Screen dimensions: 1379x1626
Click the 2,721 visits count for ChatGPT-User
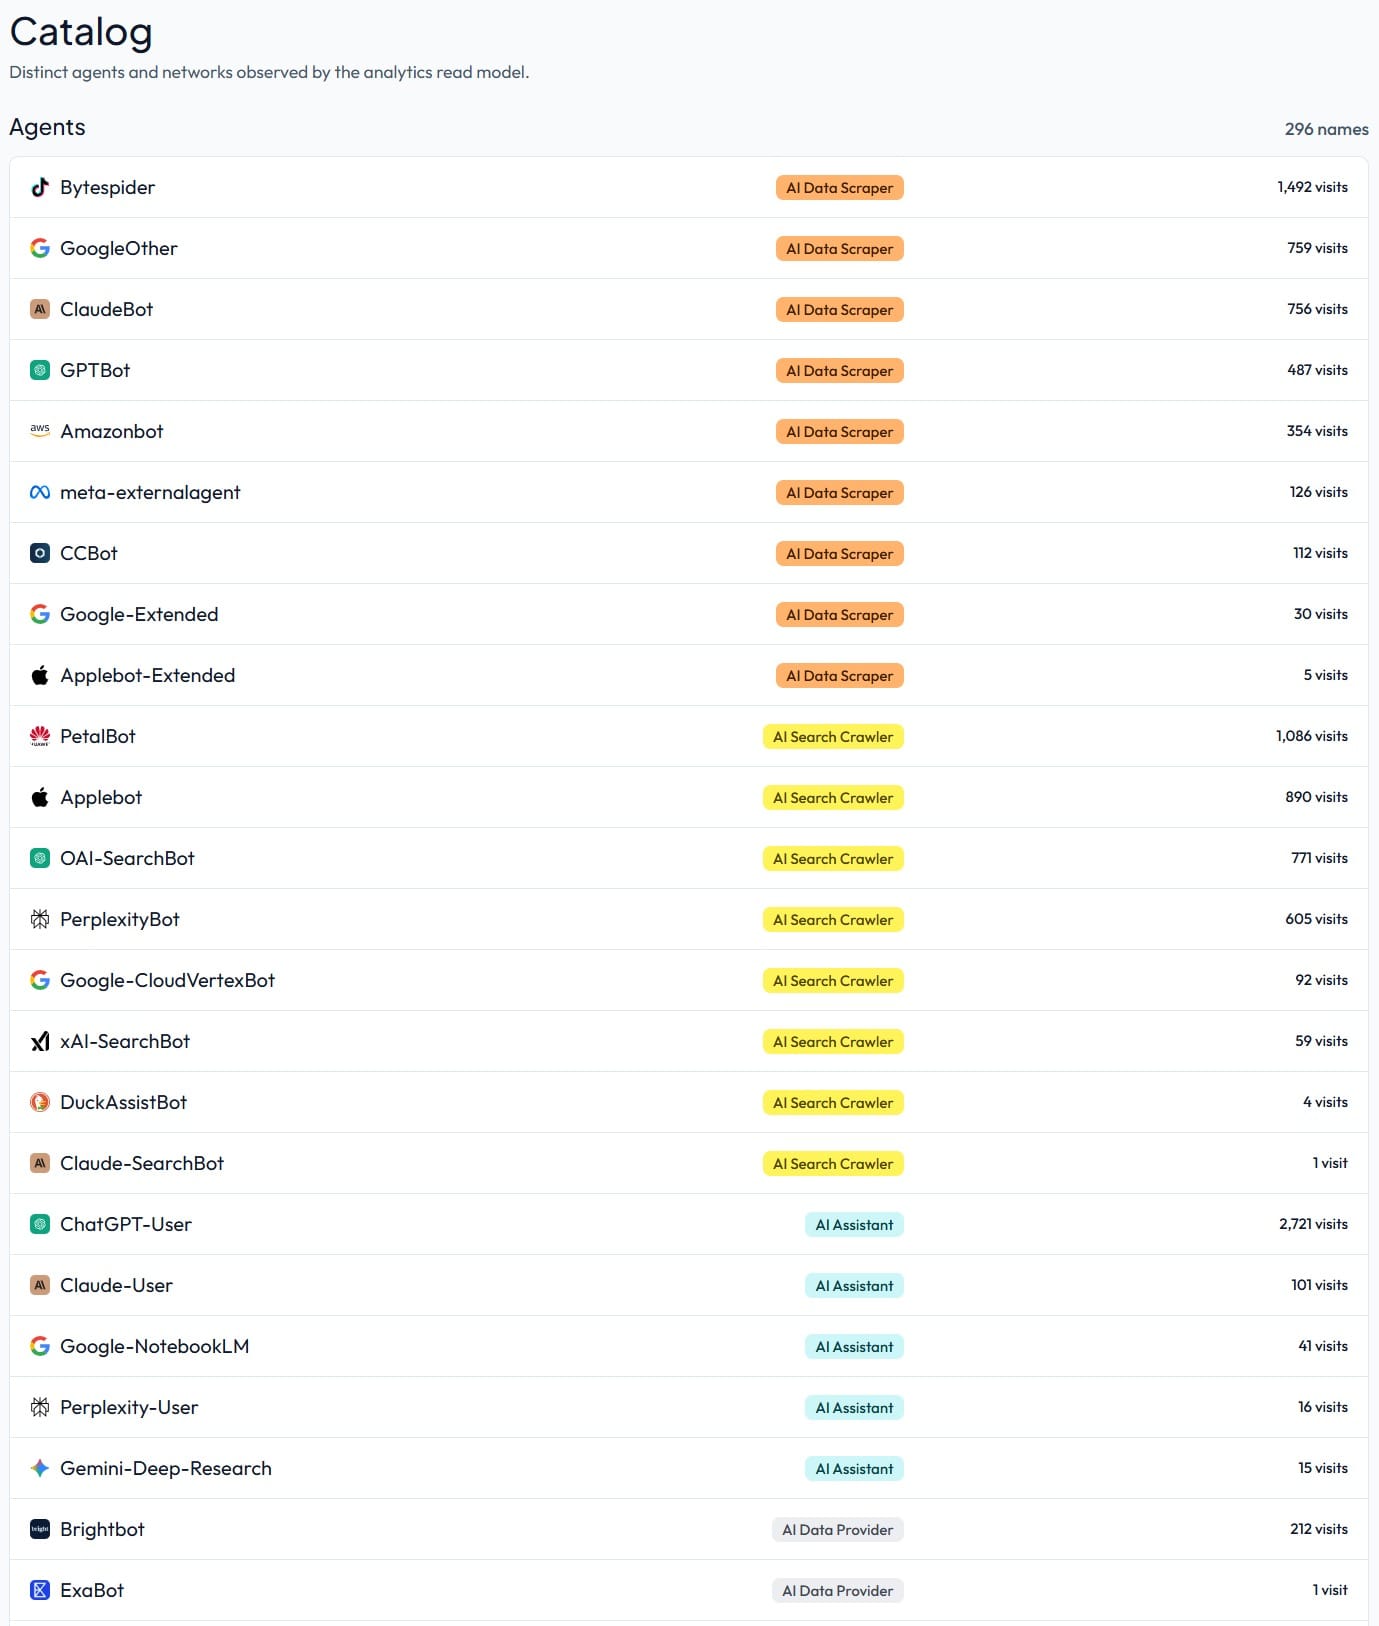tap(1313, 1224)
